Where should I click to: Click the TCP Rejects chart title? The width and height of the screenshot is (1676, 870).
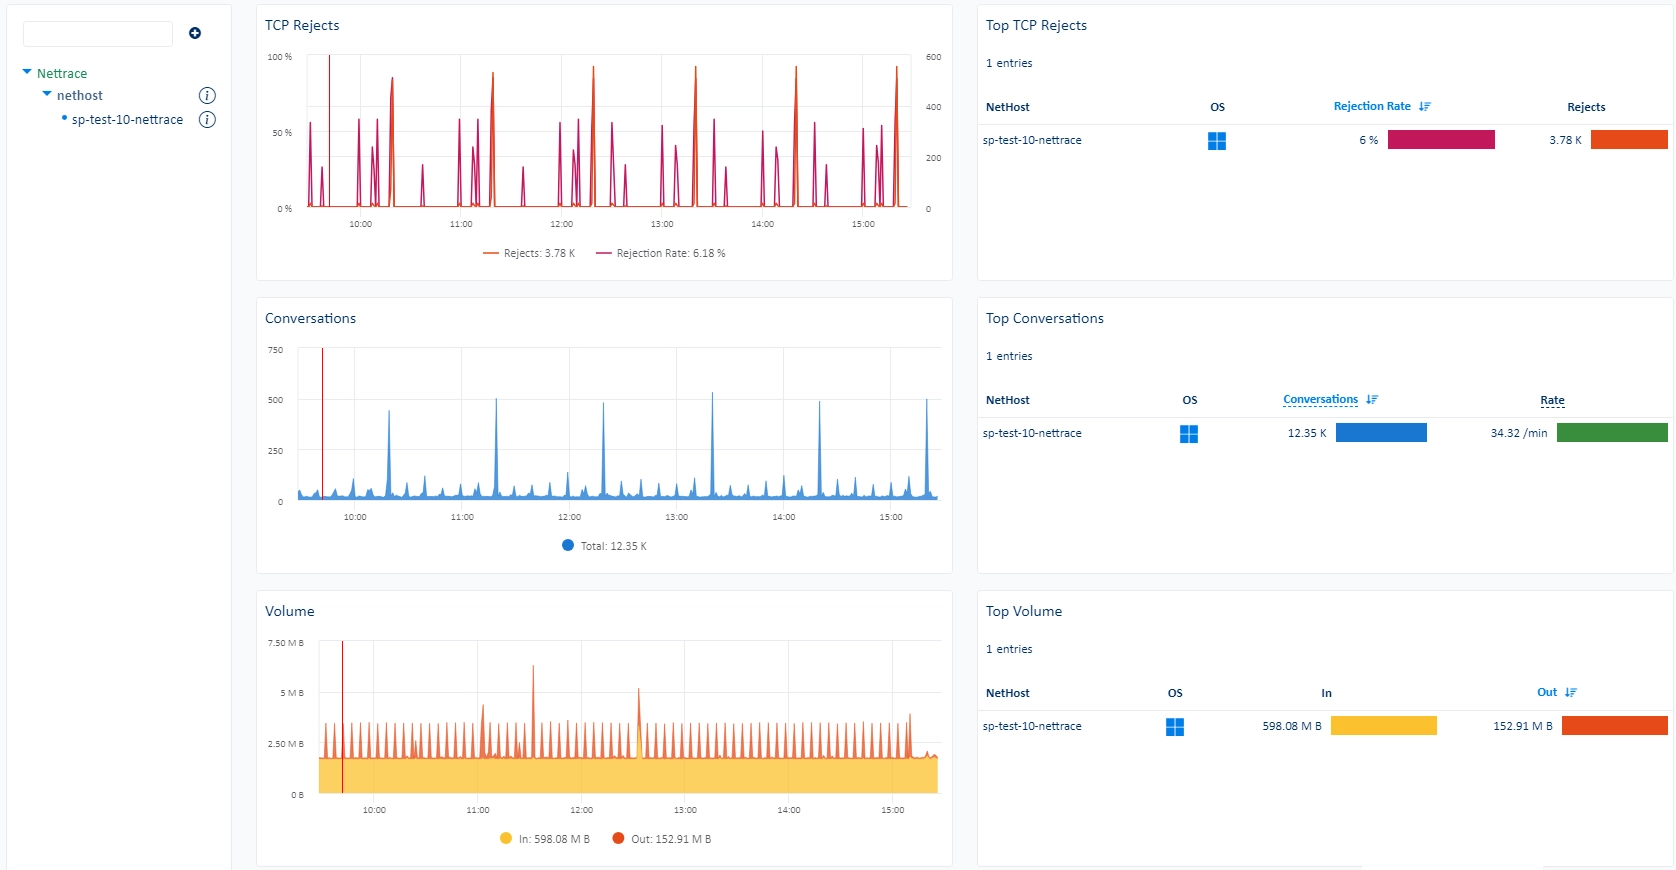pyautogui.click(x=302, y=26)
